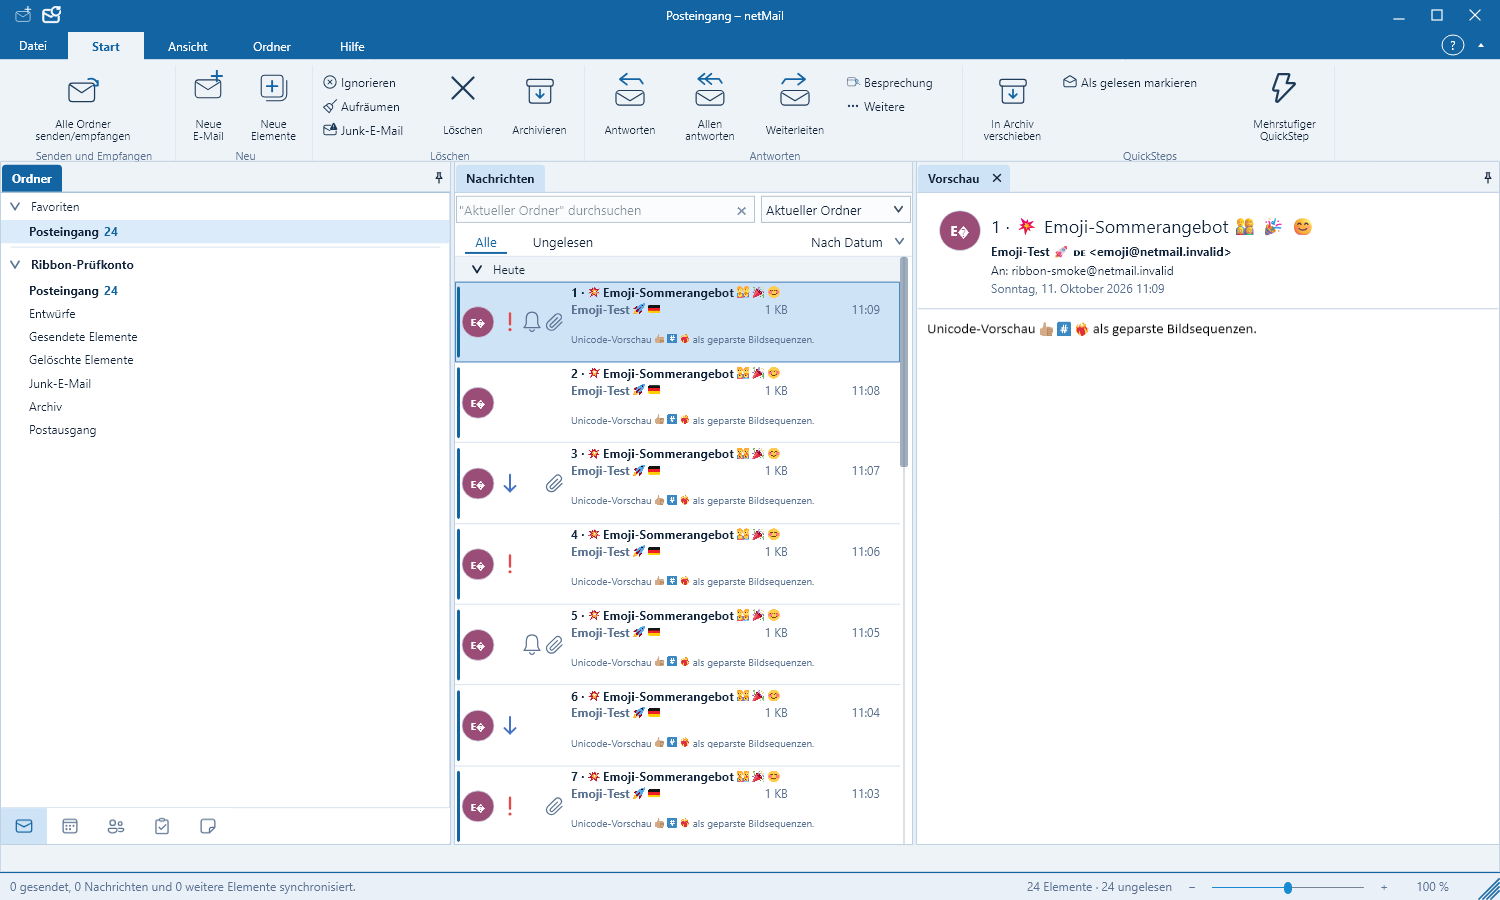The width and height of the screenshot is (1500, 900).
Task: Switch to the Ordner ribbon tab
Action: 272,46
